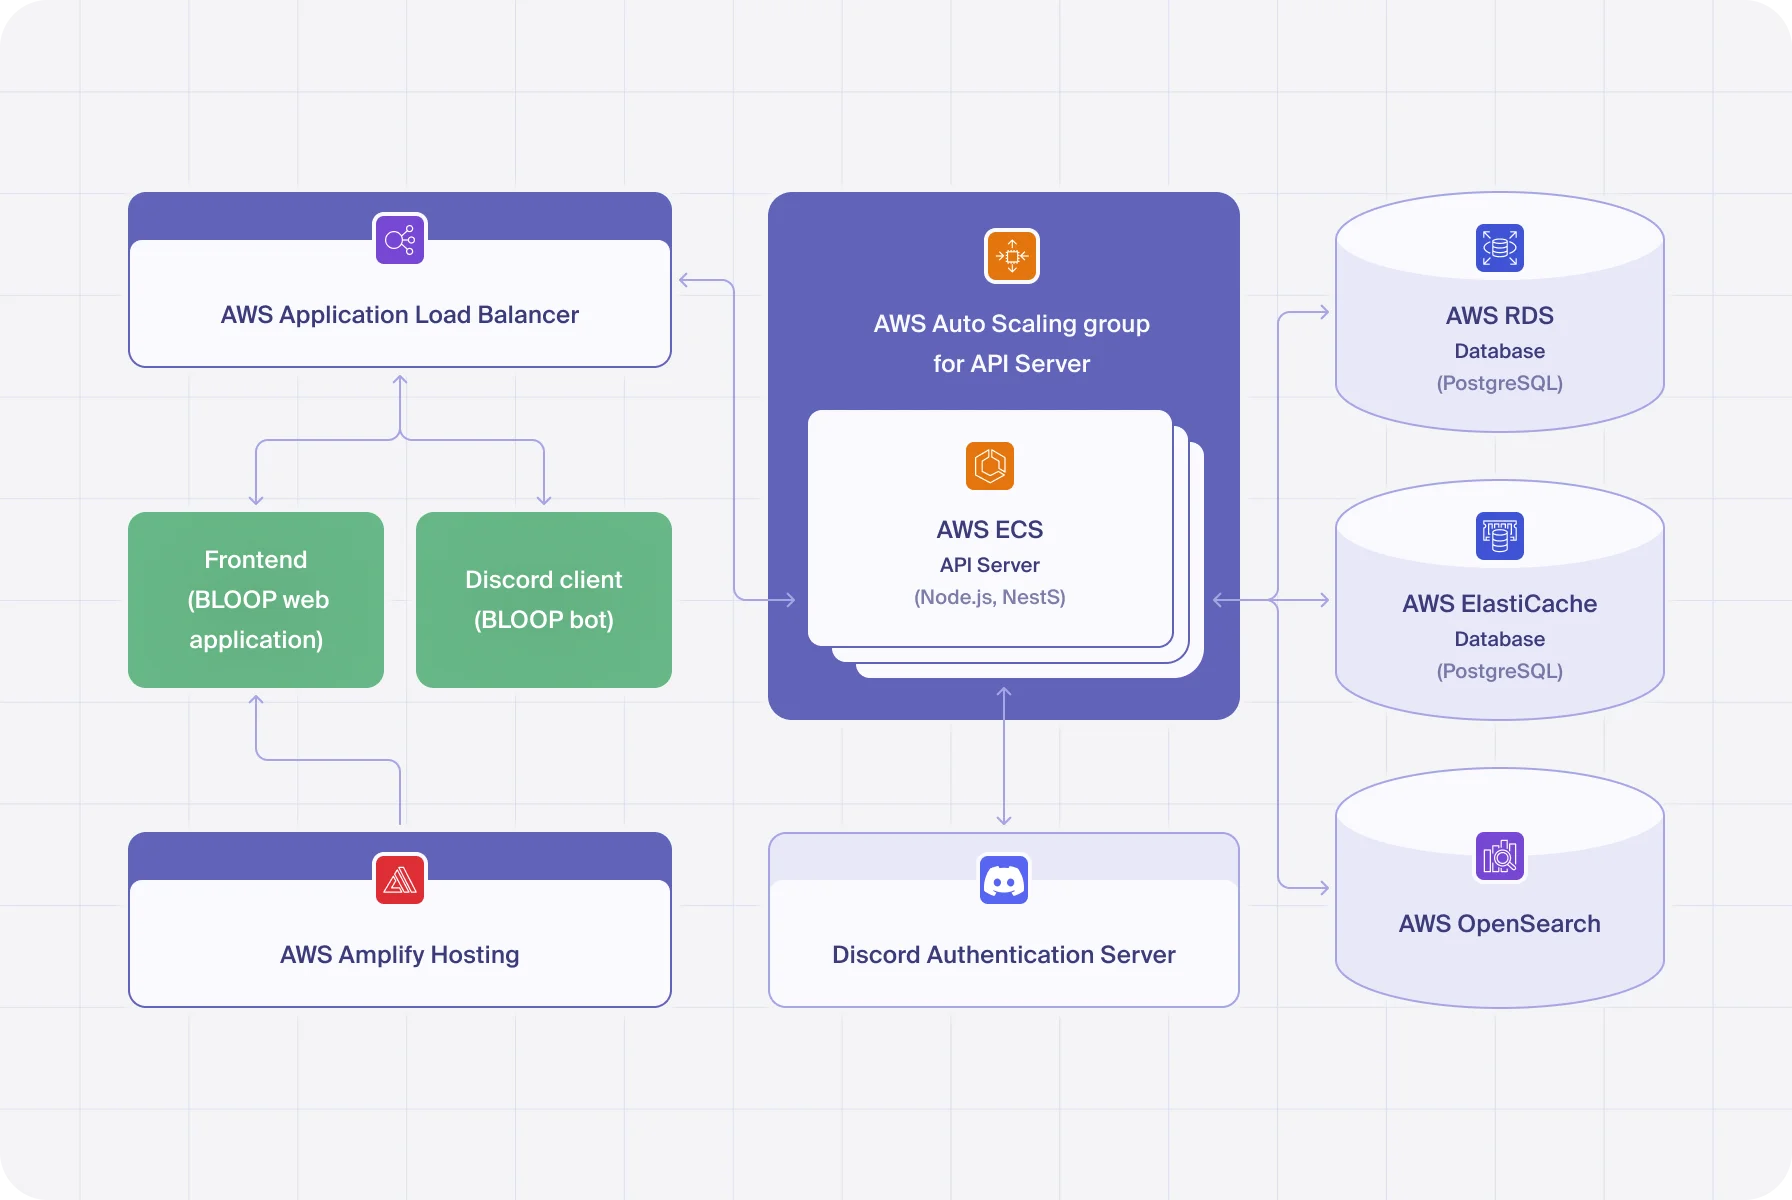Click the AWS RDS database icon
Viewport: 1792px width, 1200px height.
[x=1499, y=247]
